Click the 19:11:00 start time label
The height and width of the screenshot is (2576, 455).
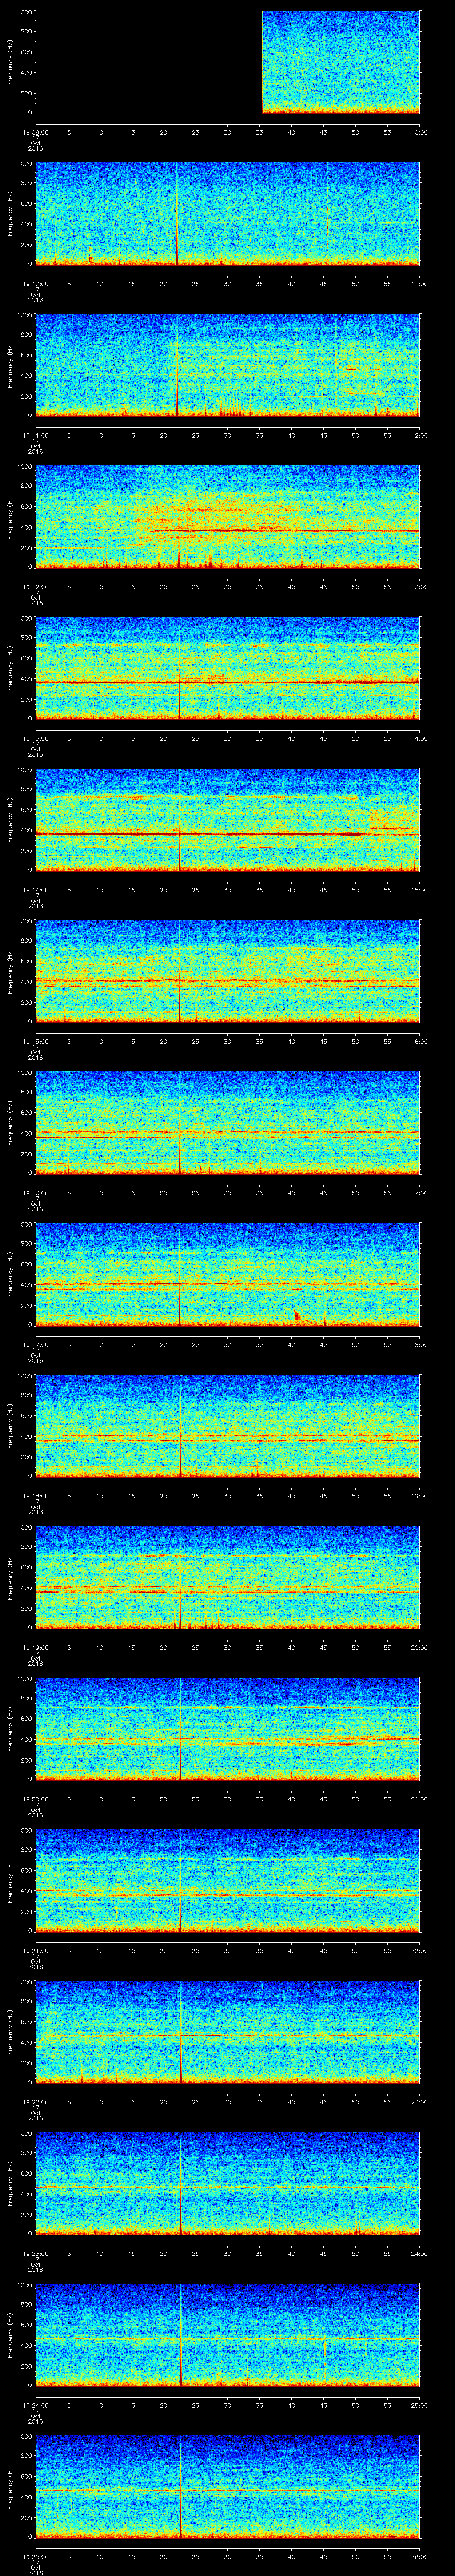35,435
